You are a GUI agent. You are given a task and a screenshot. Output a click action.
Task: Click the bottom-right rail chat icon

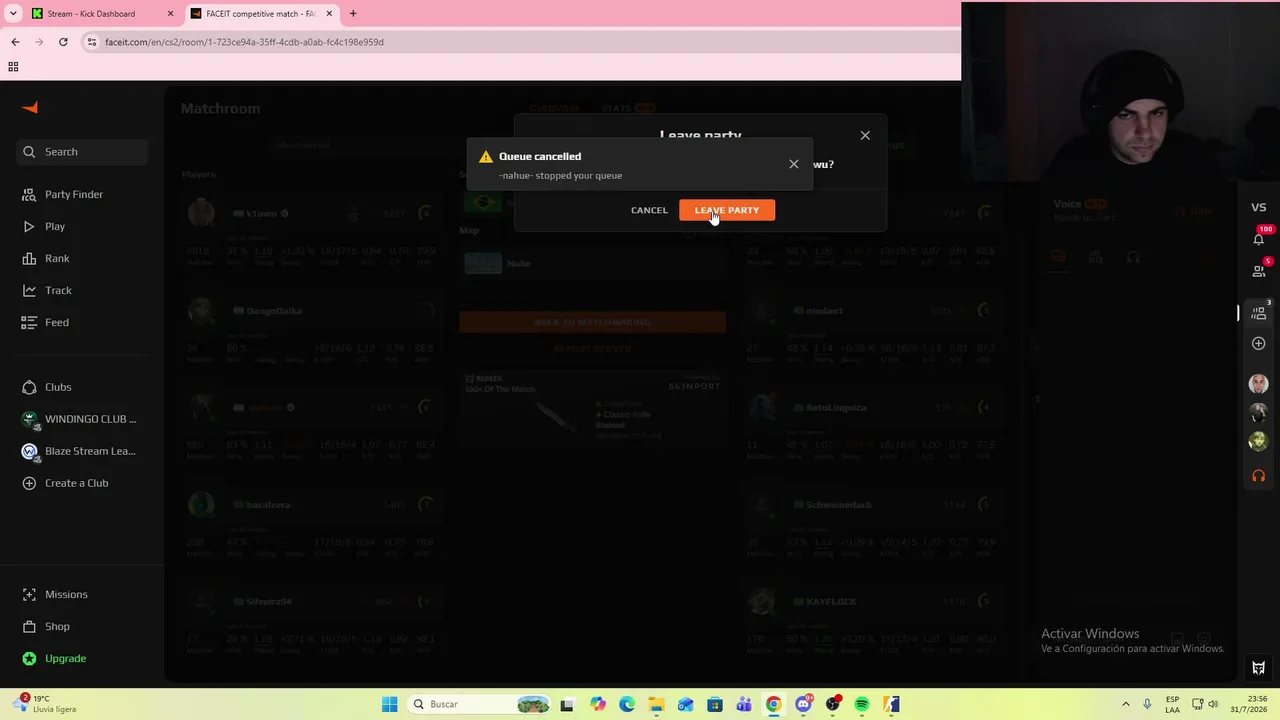[x=1259, y=668]
